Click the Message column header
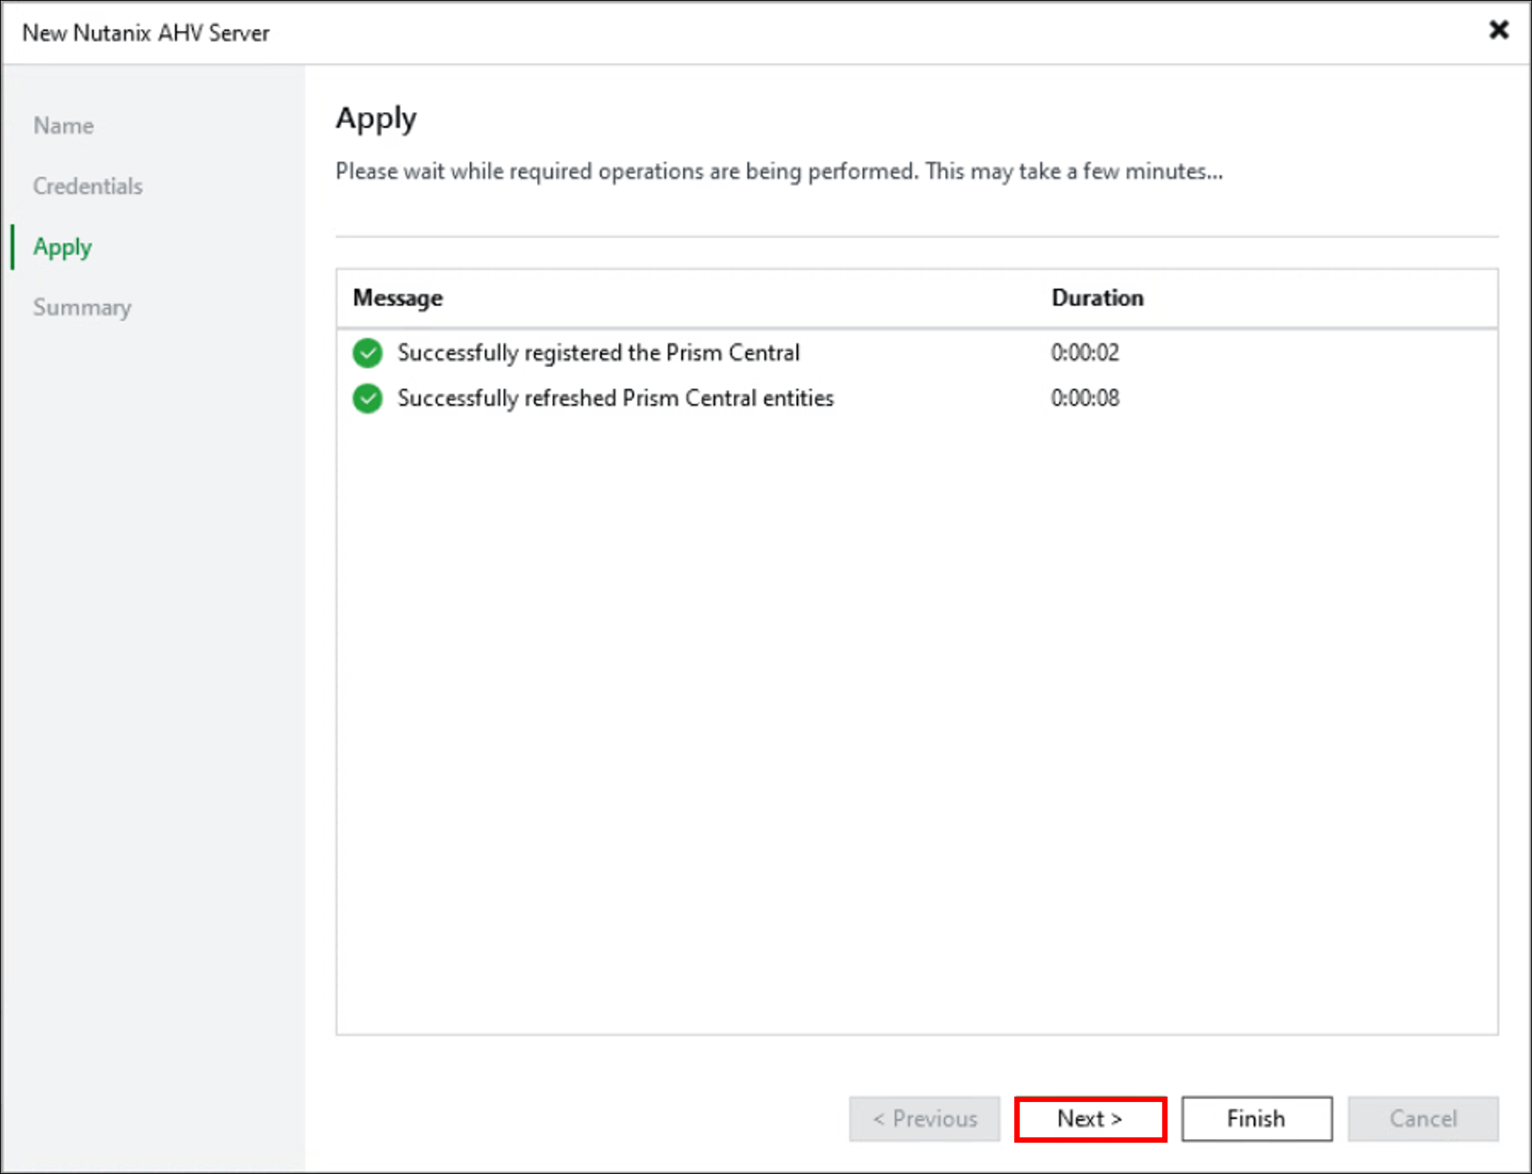 coord(397,298)
